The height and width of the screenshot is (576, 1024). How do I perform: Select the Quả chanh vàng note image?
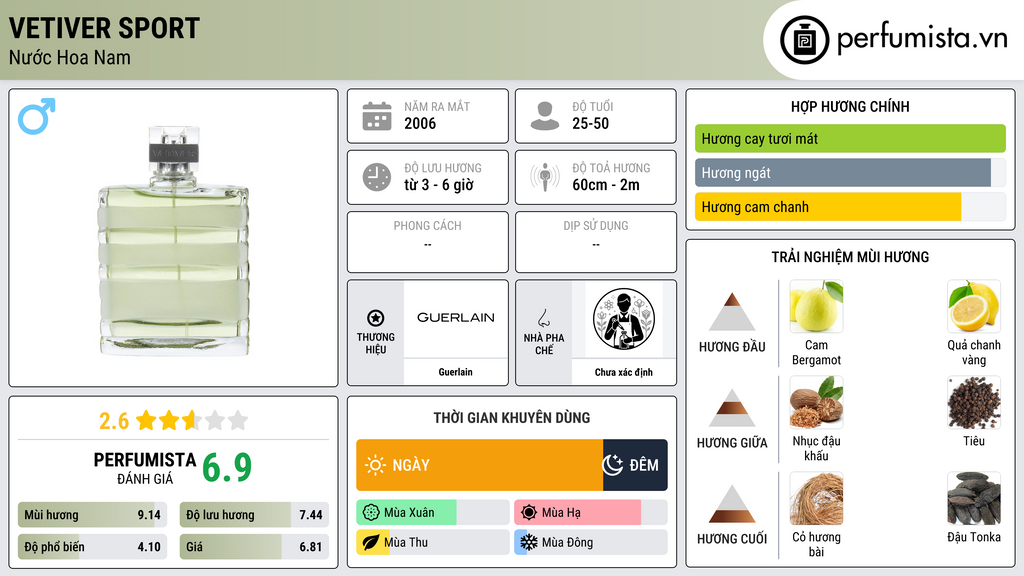tap(974, 306)
